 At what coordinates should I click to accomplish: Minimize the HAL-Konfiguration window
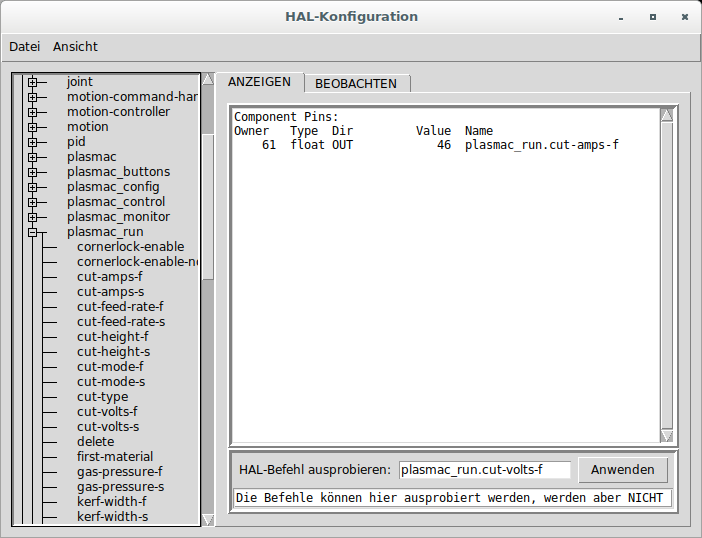coord(621,18)
